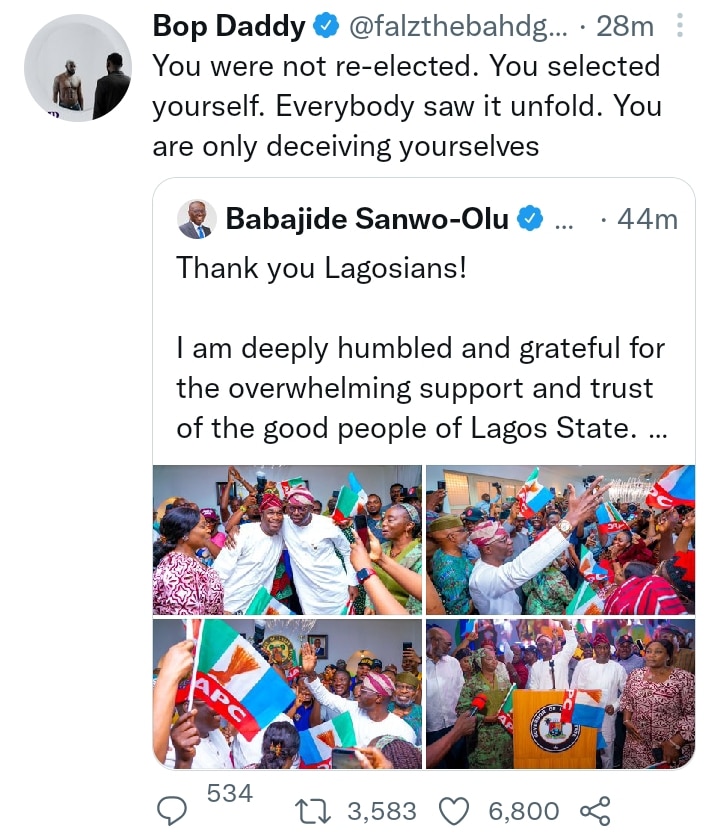This screenshot has width=720, height=837.
Task: Click the reply speech bubble icon
Action: coord(176,810)
